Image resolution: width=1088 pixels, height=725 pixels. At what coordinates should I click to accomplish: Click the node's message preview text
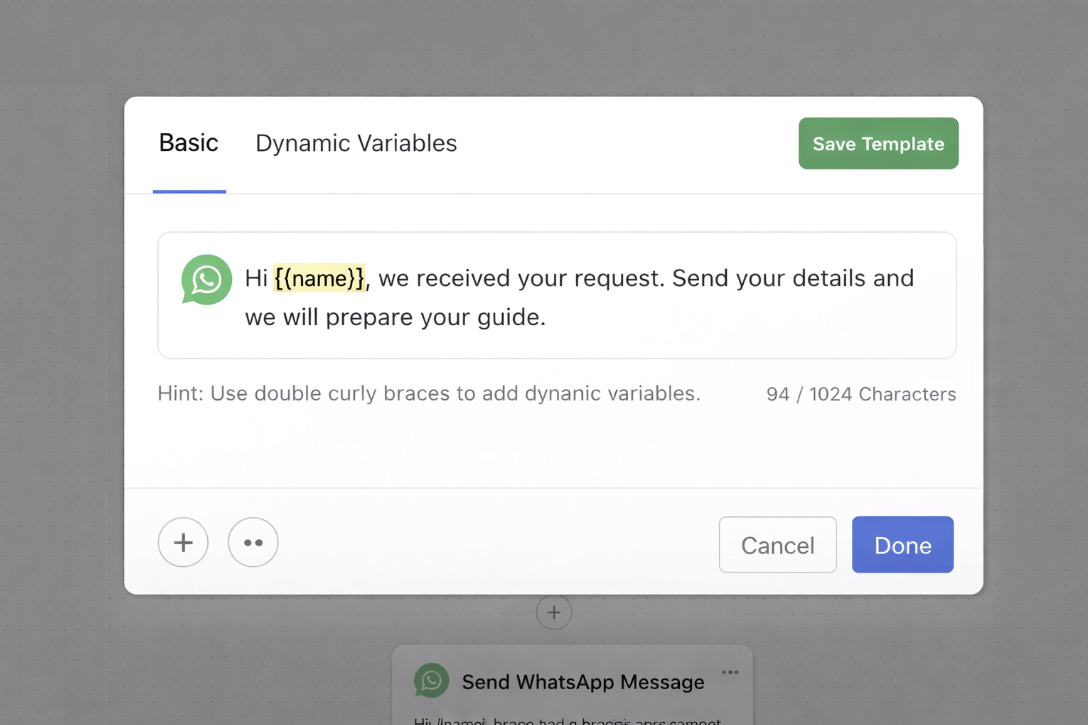(568, 719)
